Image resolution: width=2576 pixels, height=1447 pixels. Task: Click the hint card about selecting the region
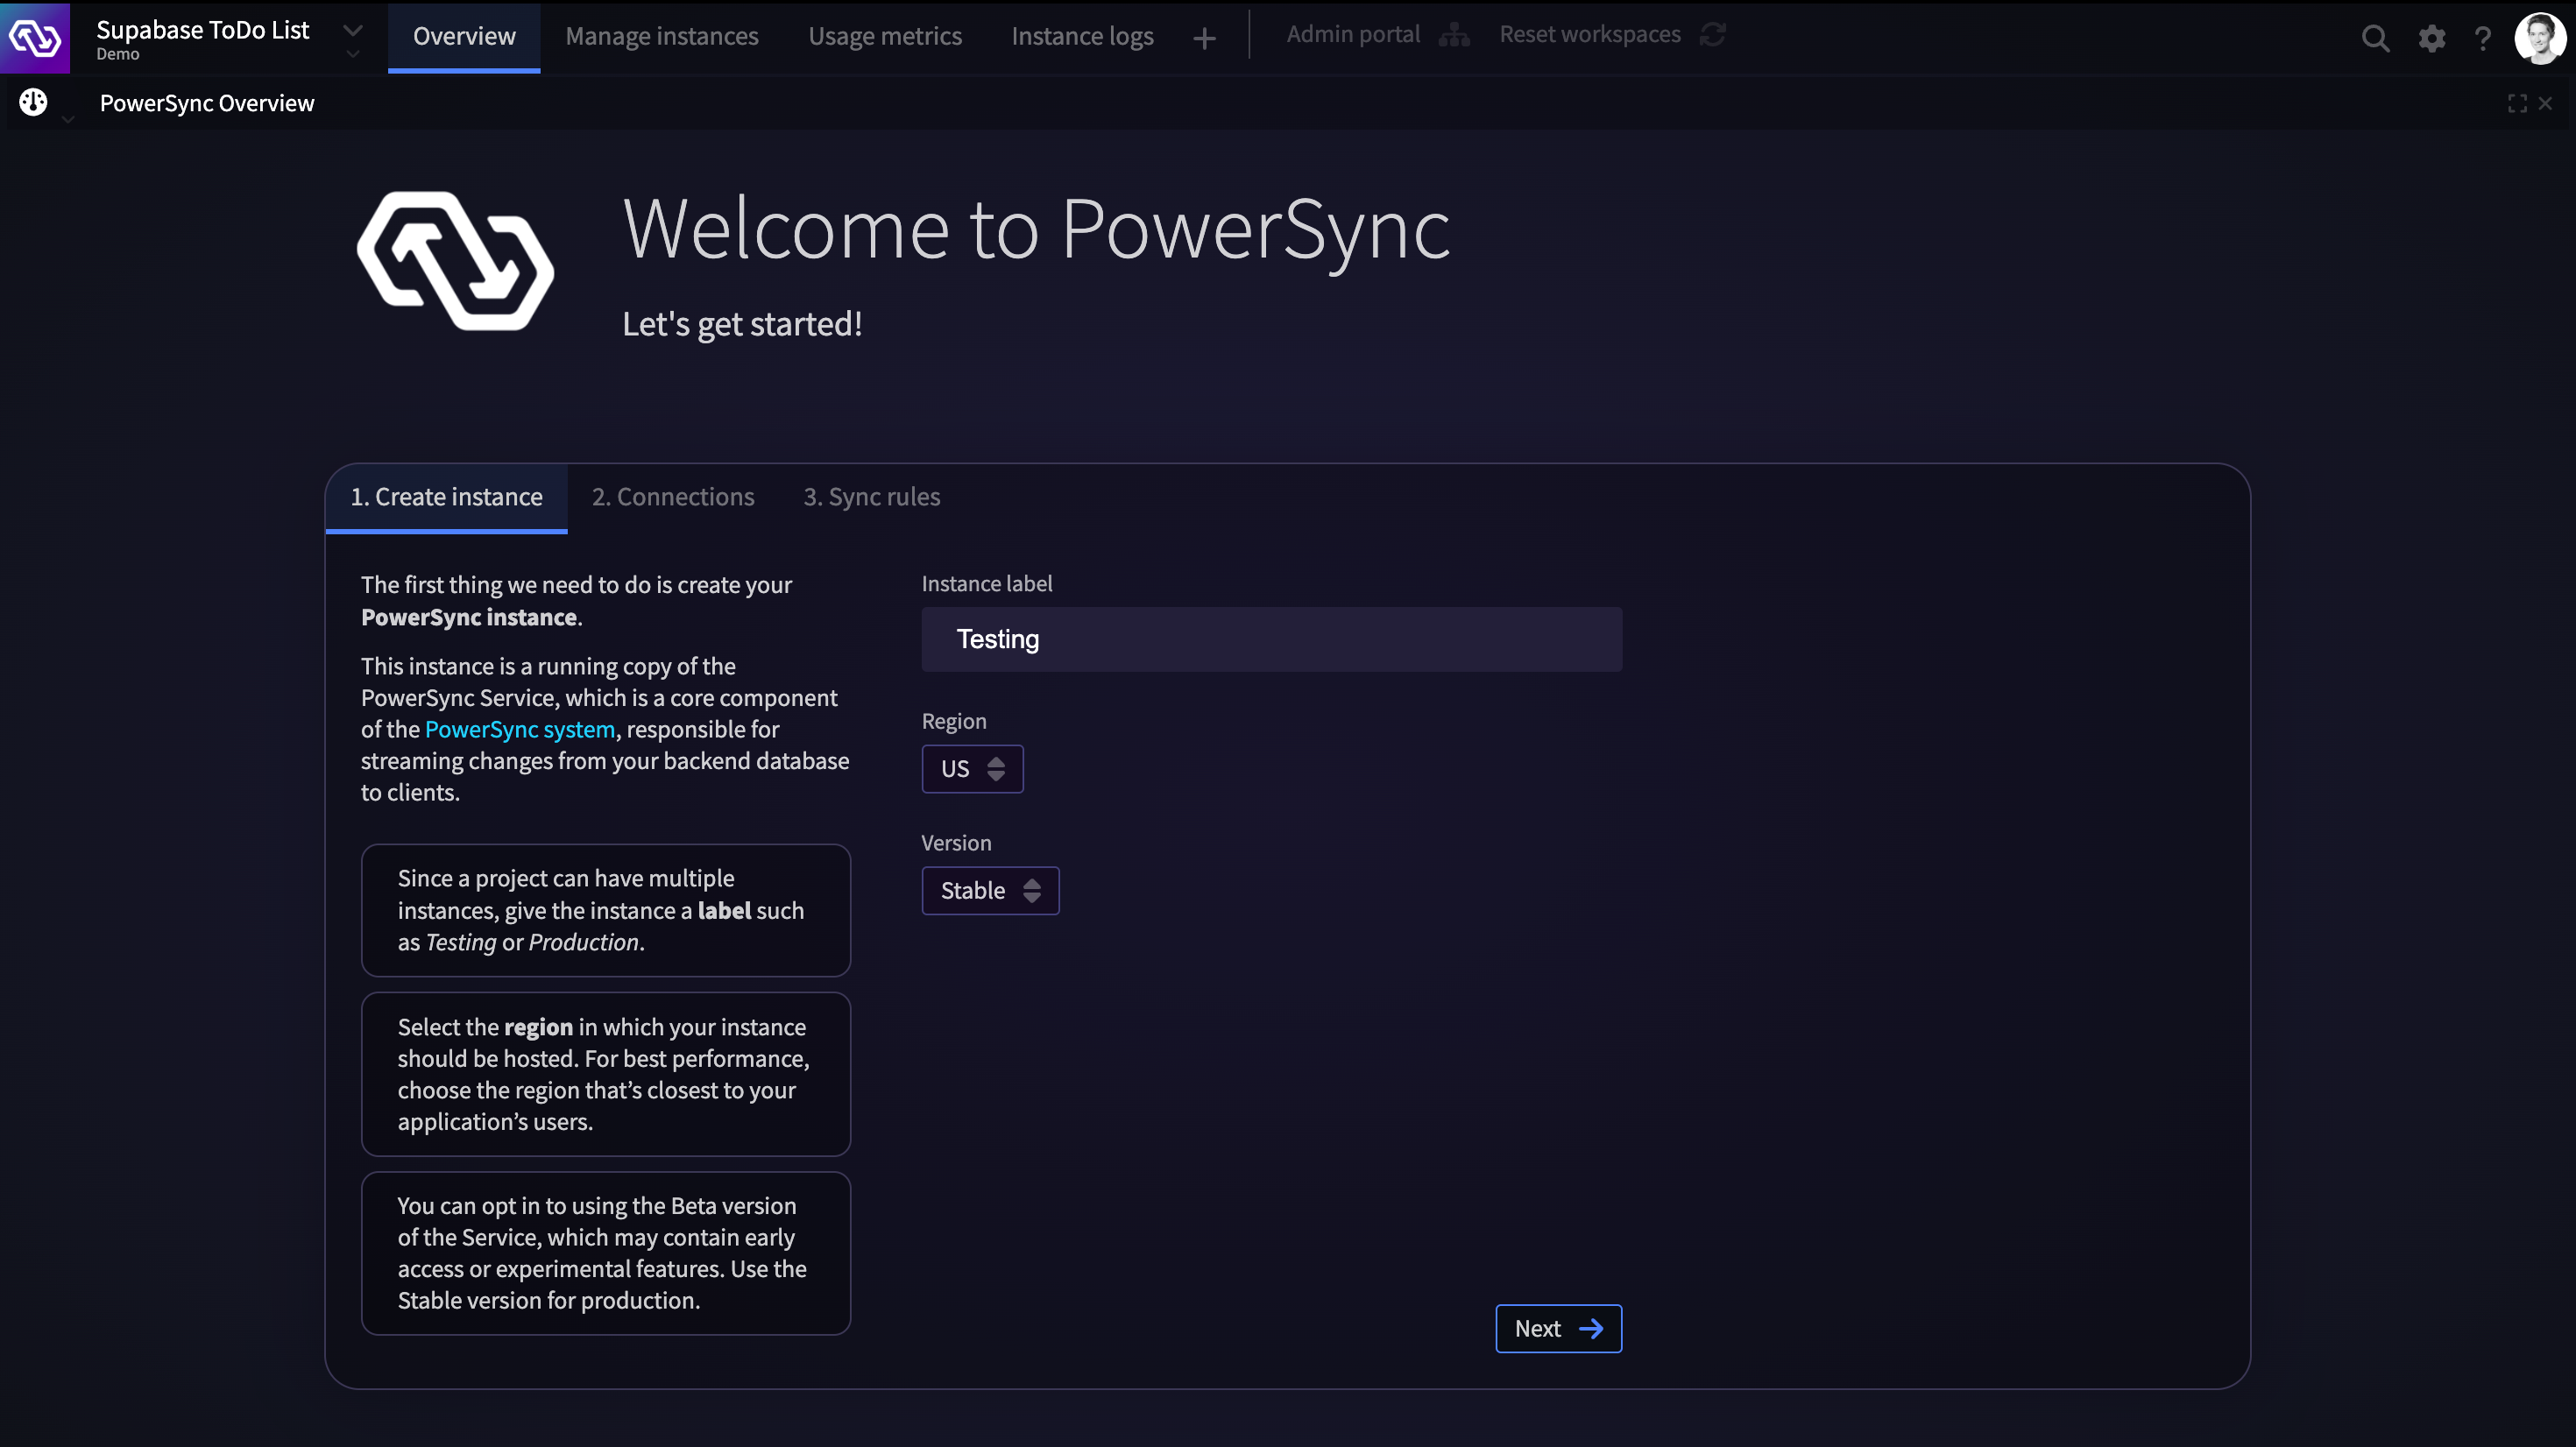pos(606,1074)
